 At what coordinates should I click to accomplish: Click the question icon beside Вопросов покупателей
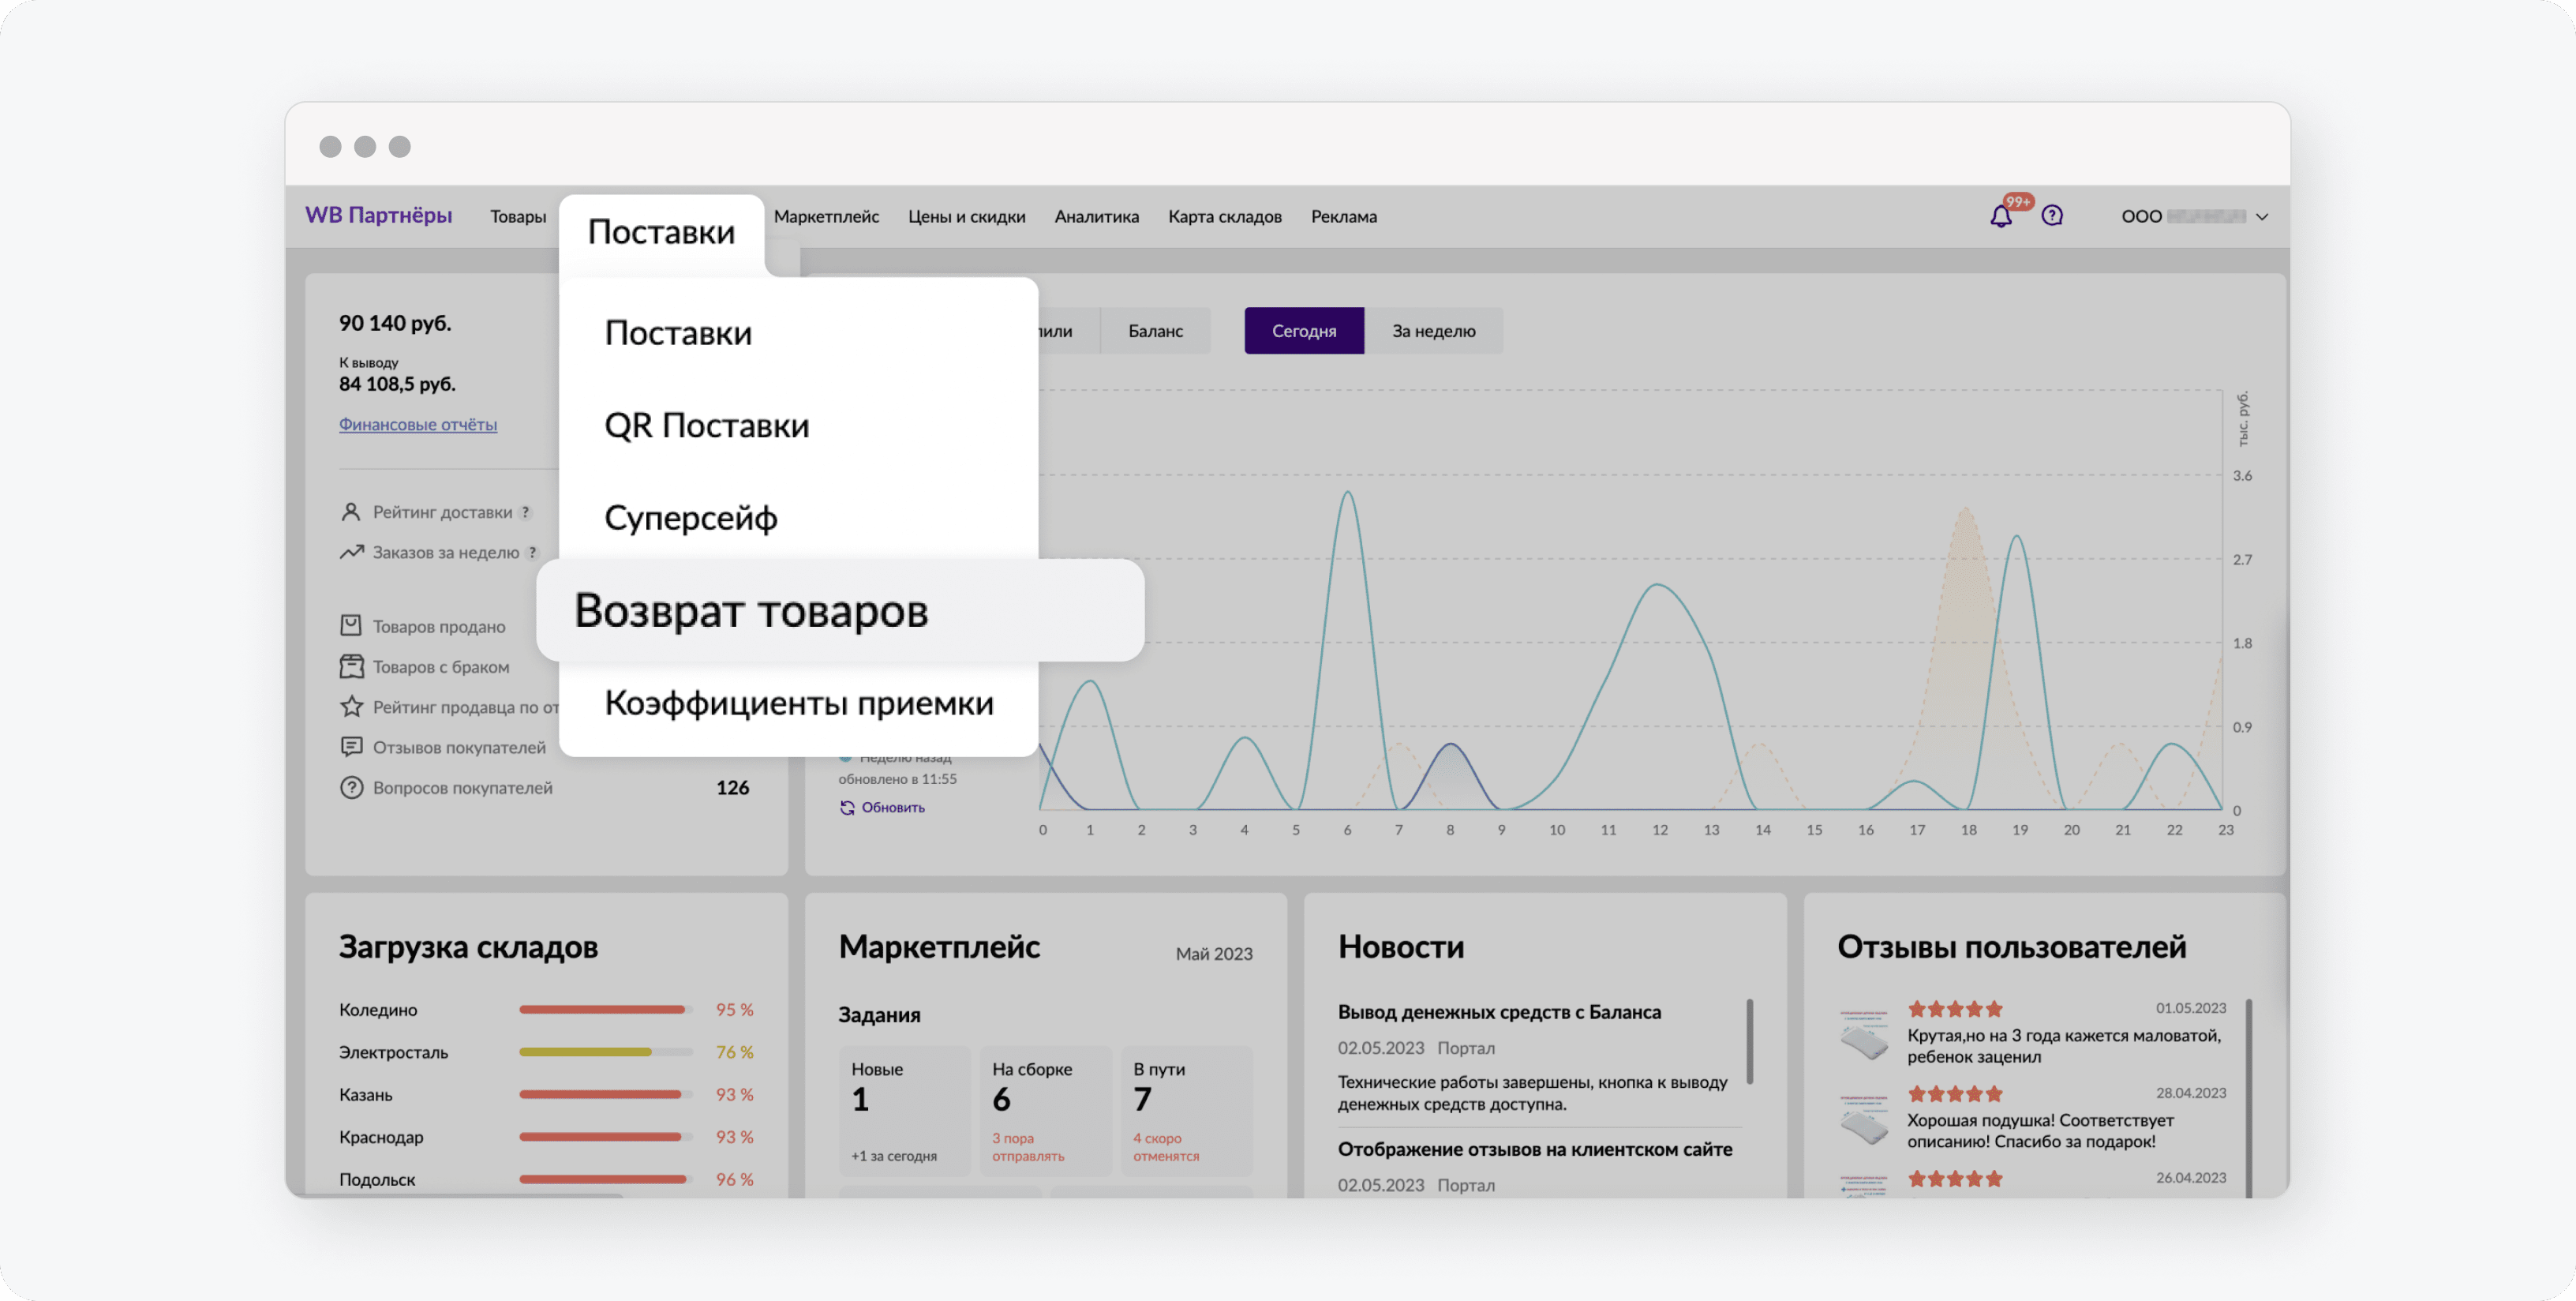[351, 788]
